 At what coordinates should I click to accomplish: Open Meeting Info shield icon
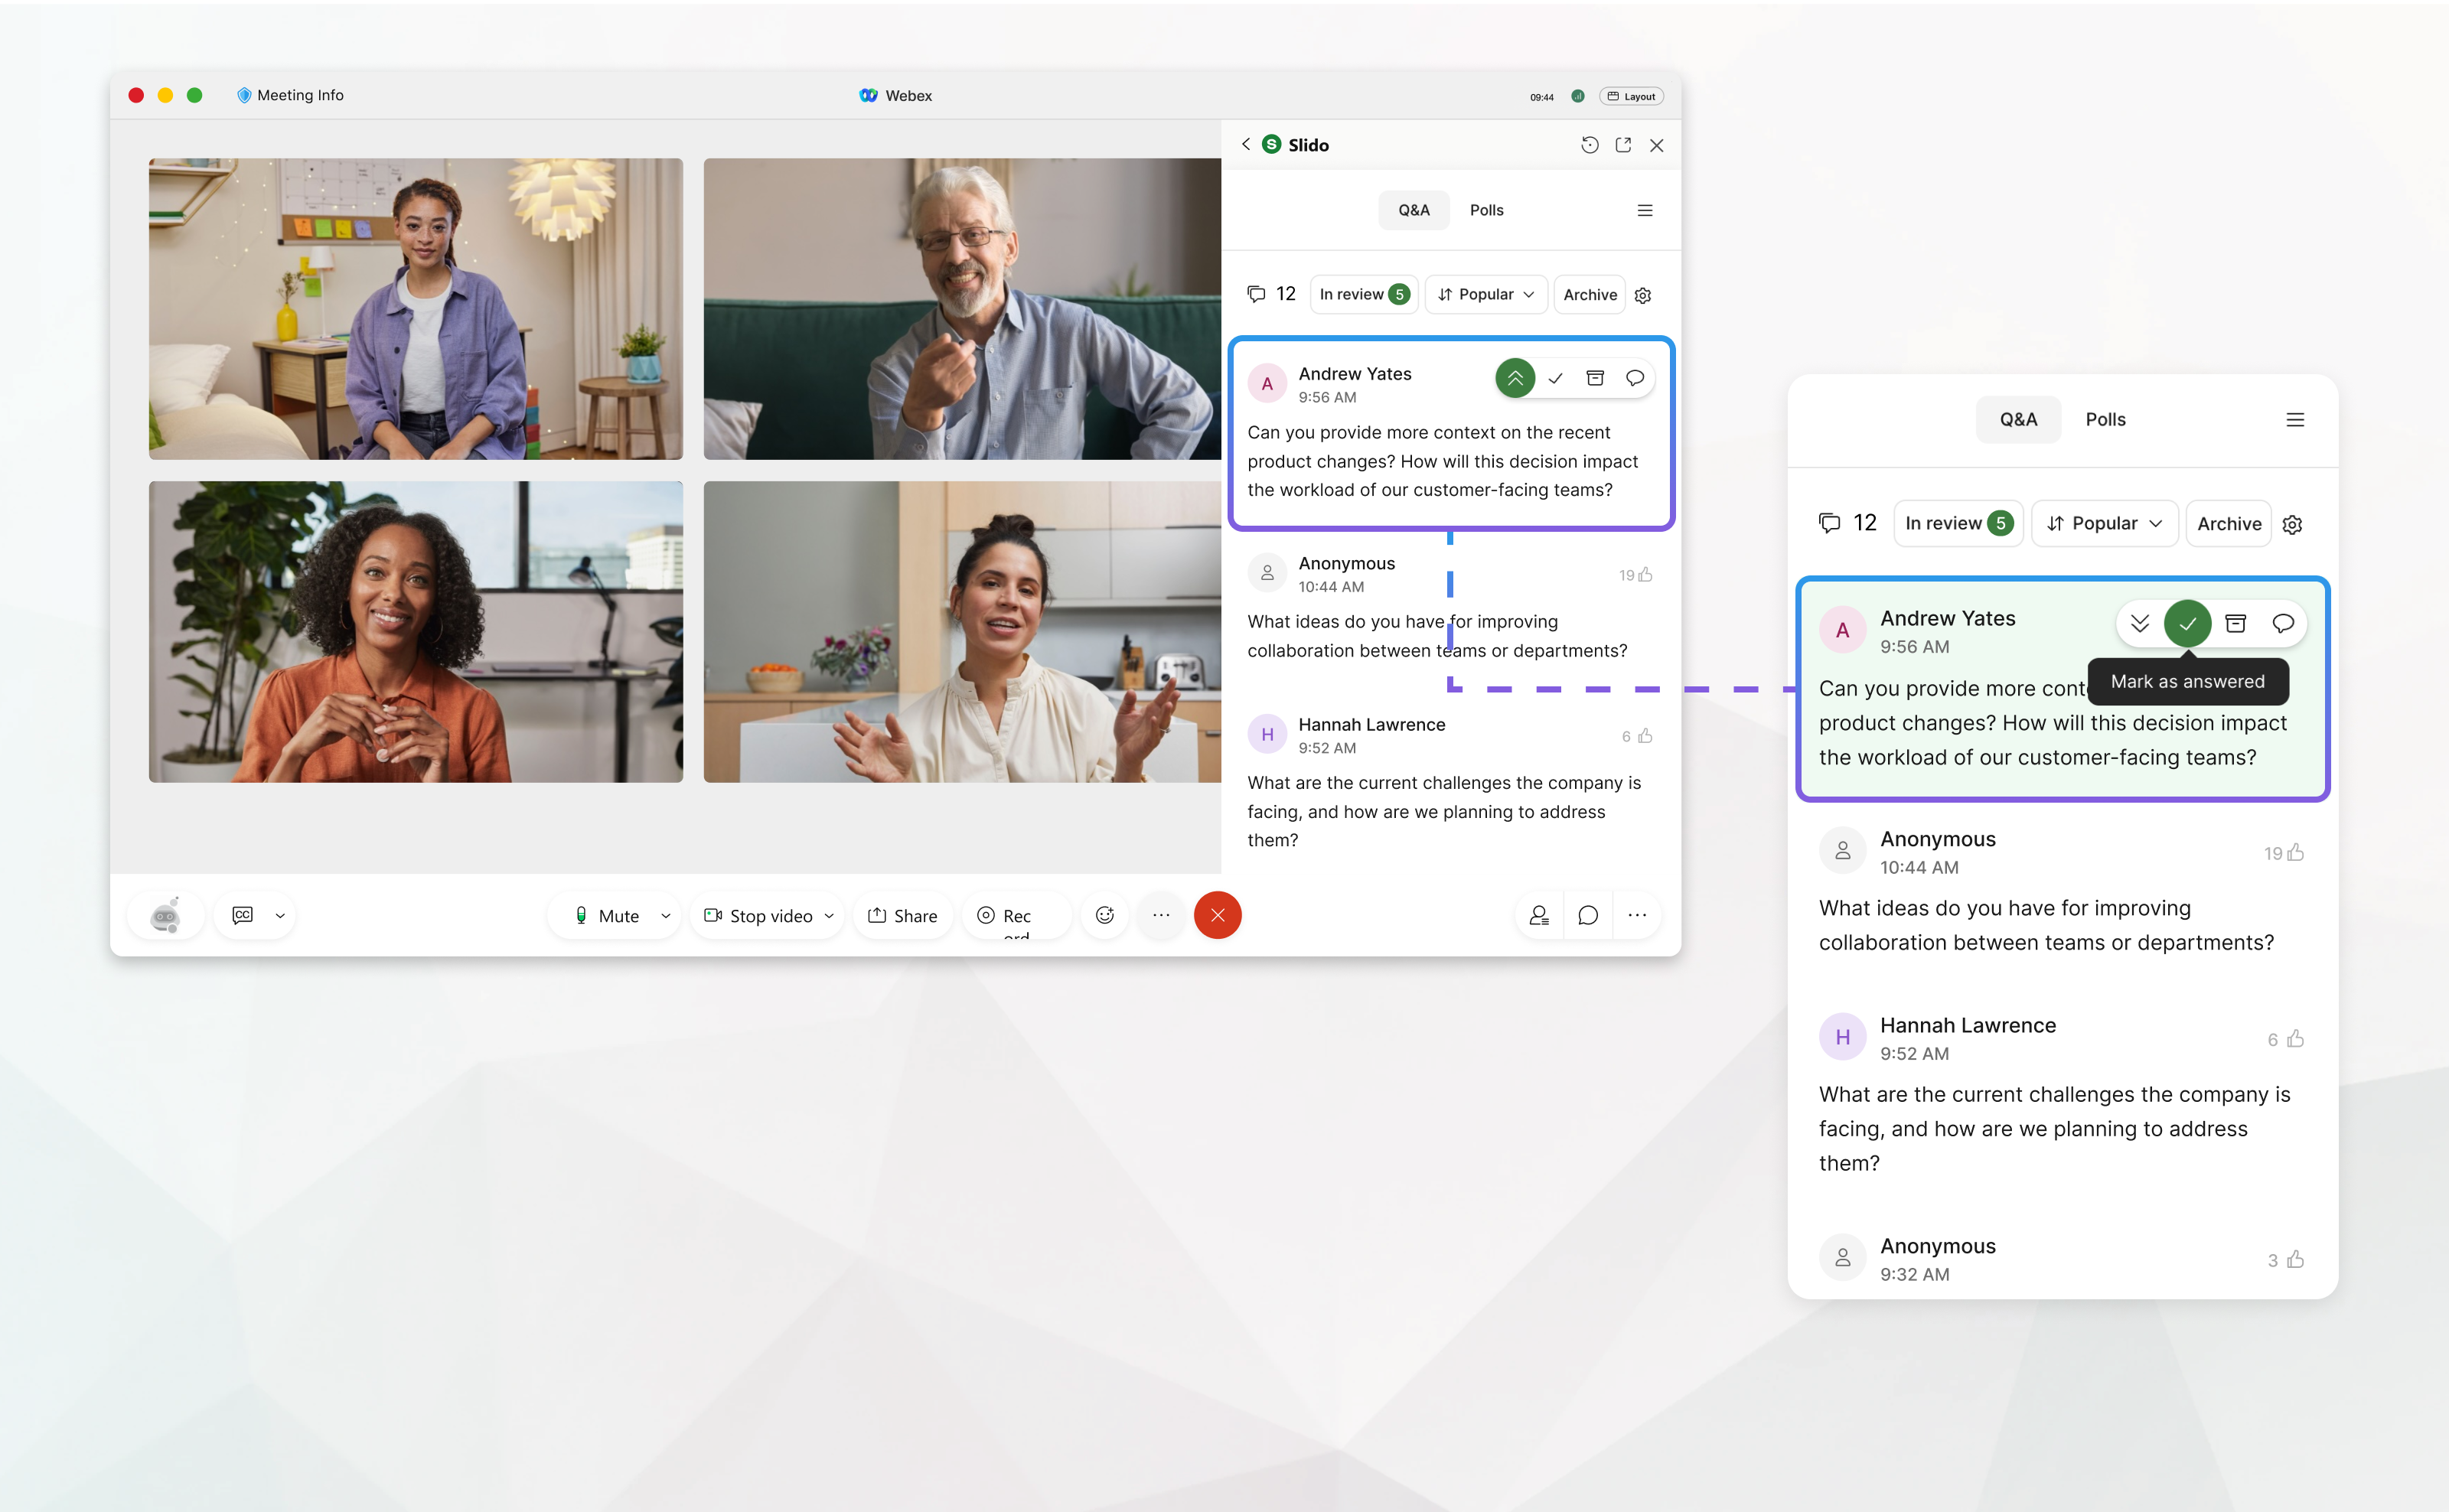coord(244,95)
